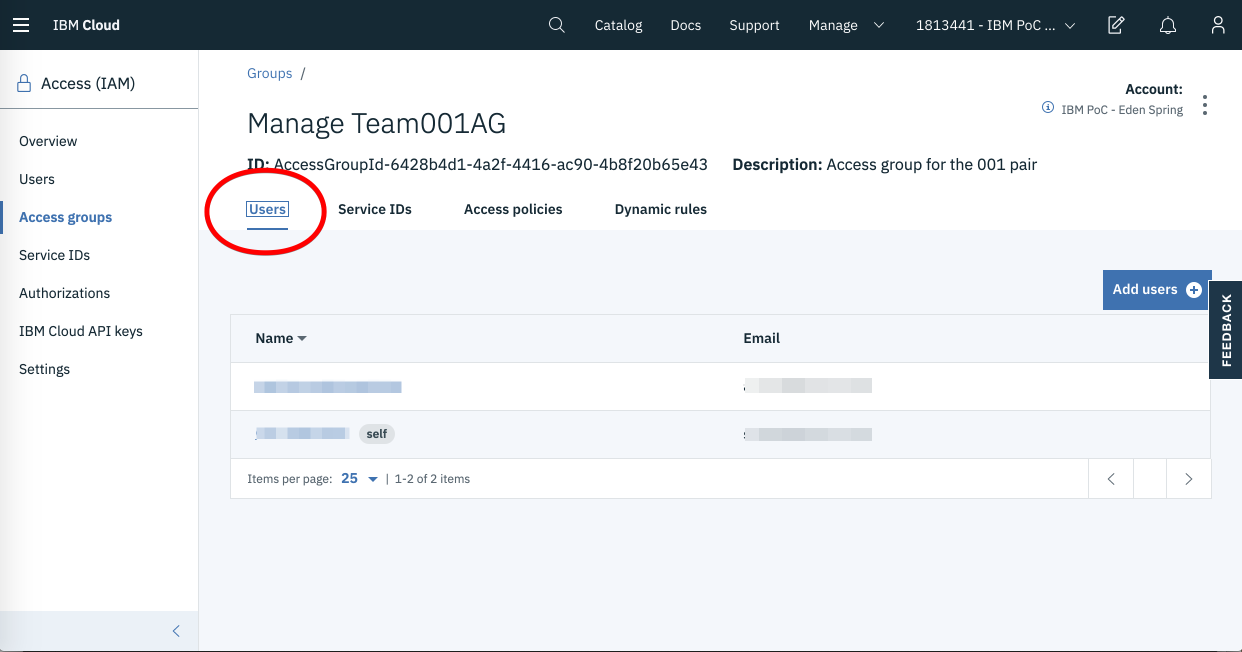Click the search magnifier icon
The width and height of the screenshot is (1242, 652).
point(557,25)
